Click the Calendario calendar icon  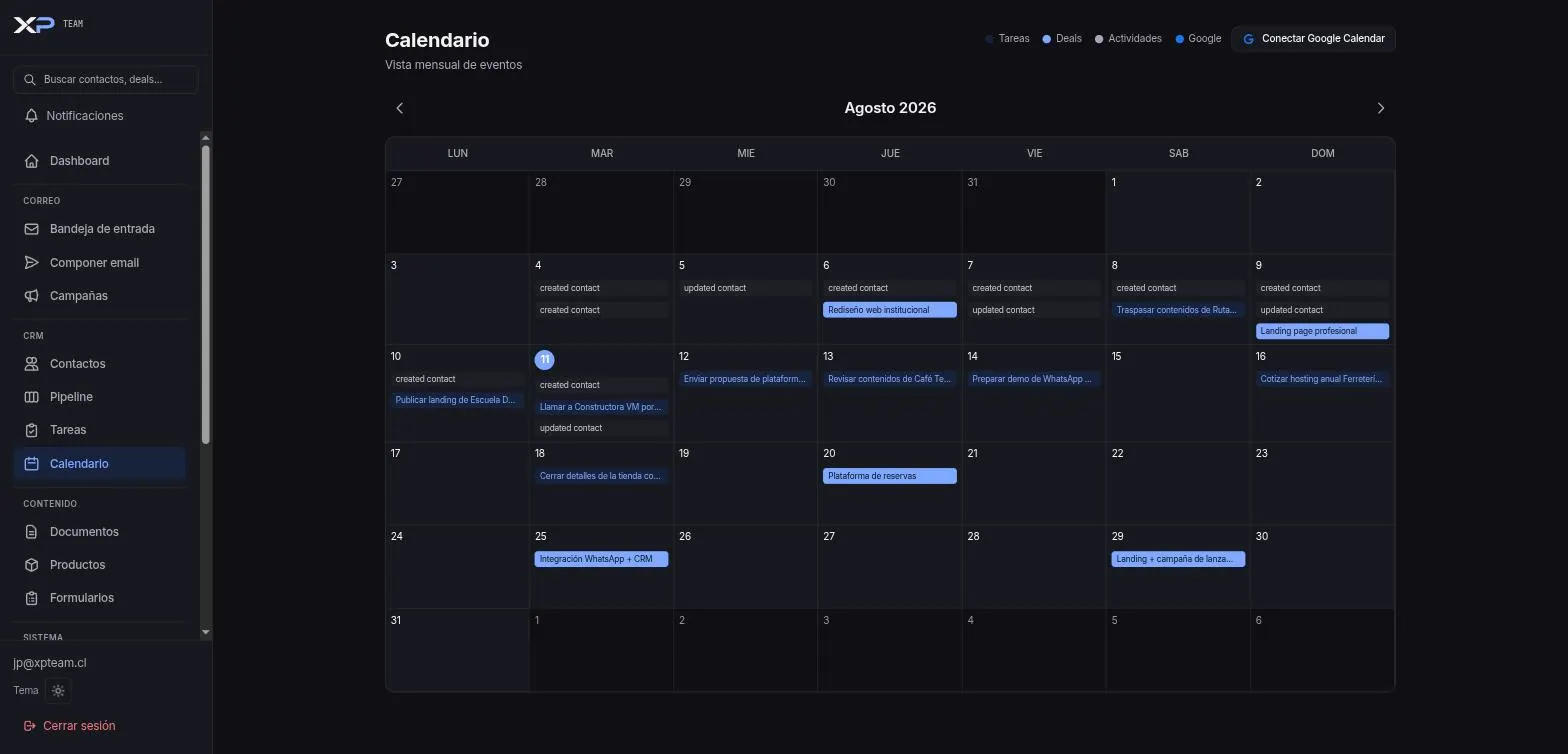(32, 464)
